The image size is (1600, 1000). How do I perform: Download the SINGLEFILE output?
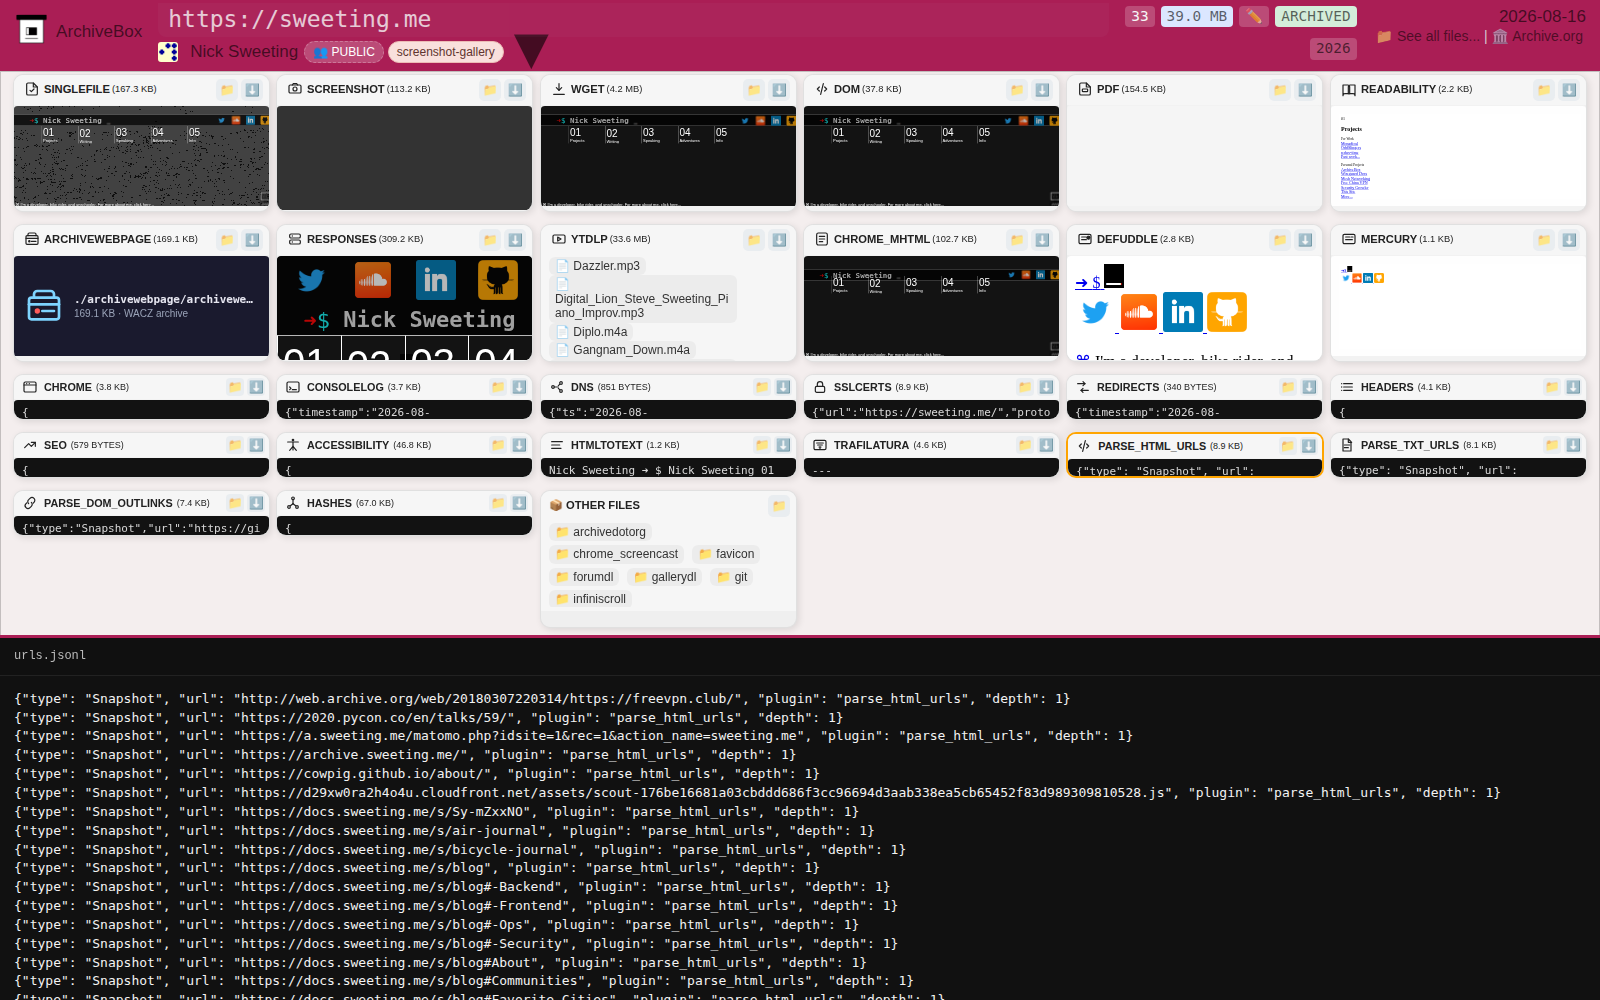click(252, 90)
